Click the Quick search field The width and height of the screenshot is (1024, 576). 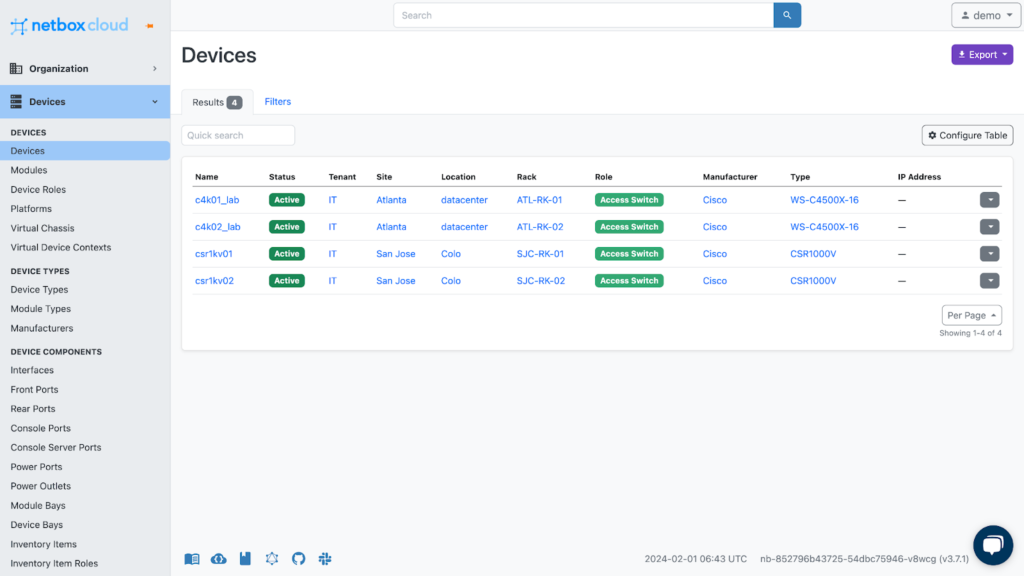[238, 135]
